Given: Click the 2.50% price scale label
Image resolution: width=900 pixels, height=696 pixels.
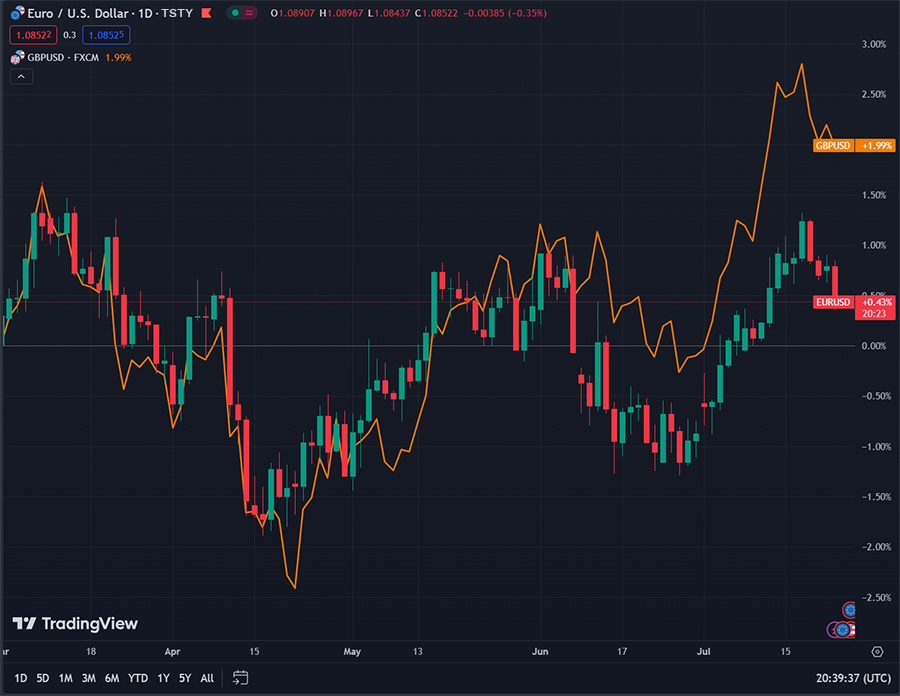Looking at the screenshot, I should [874, 94].
